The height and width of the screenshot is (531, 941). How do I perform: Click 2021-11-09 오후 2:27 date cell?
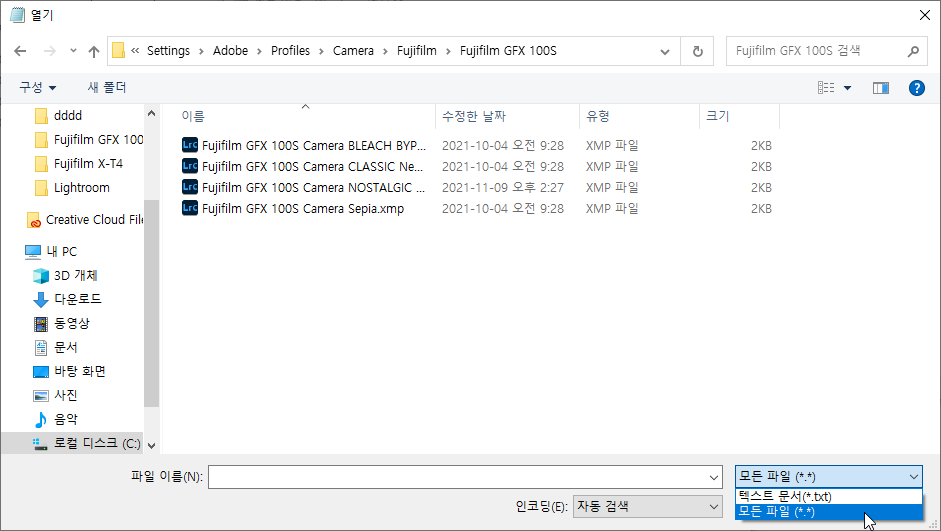[x=503, y=187]
